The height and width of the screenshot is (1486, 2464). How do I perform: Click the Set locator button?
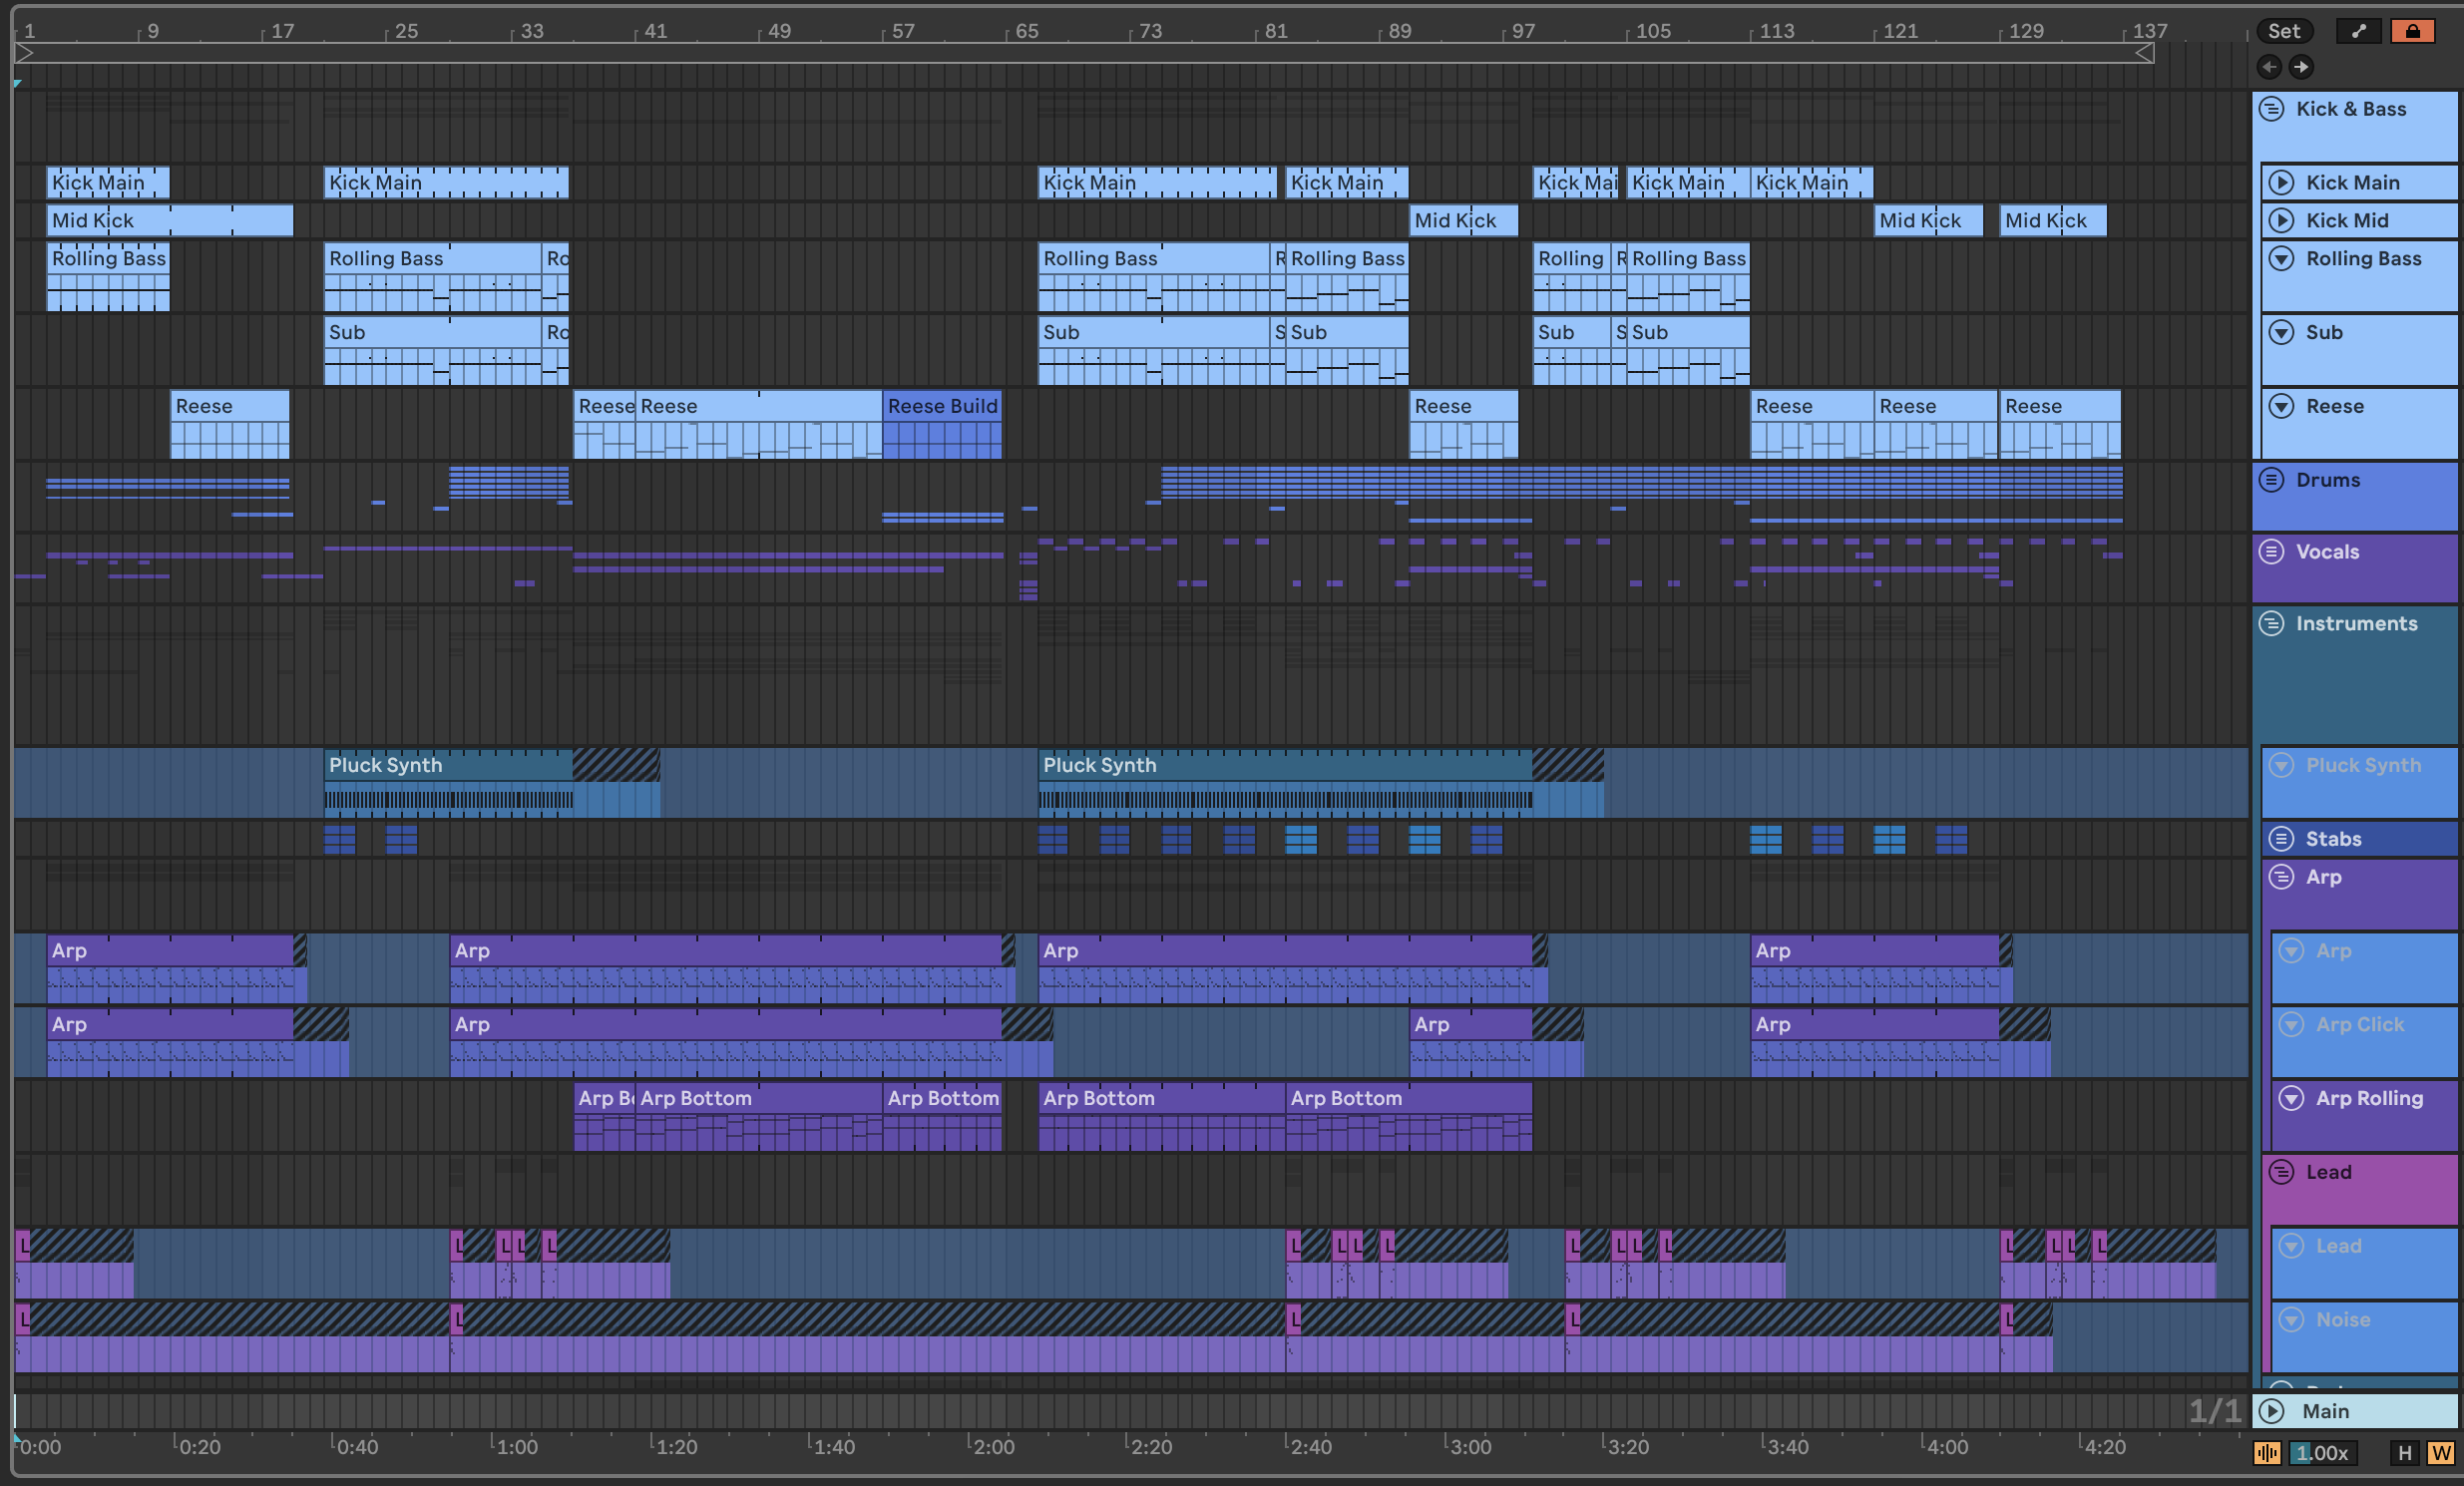2283,31
